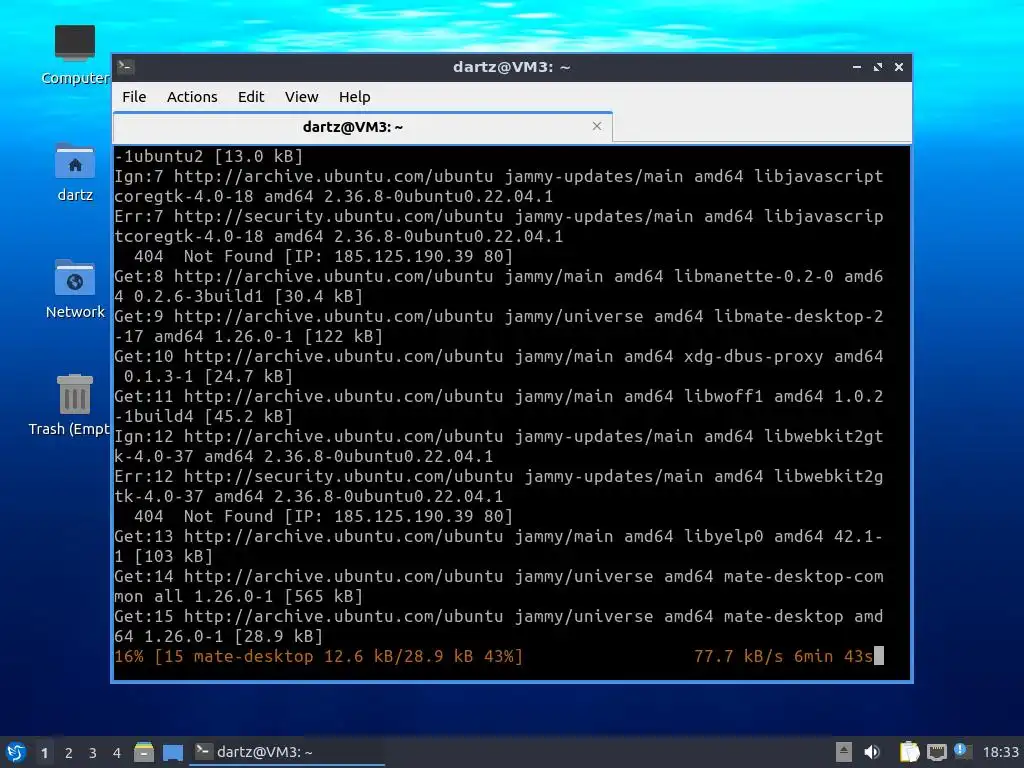
Task: Open the Help menu
Action: [x=355, y=97]
